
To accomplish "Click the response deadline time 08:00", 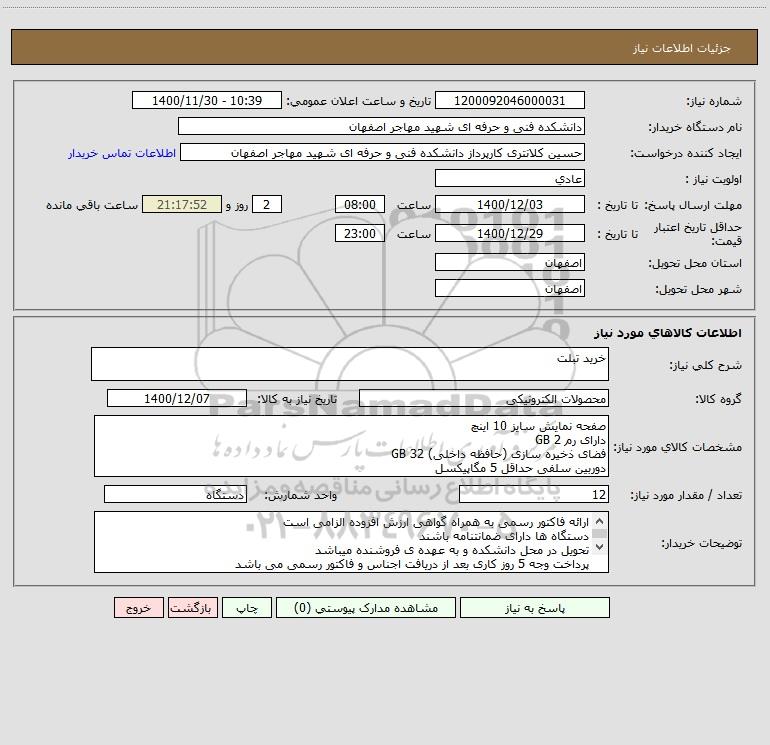I will pos(359,204).
